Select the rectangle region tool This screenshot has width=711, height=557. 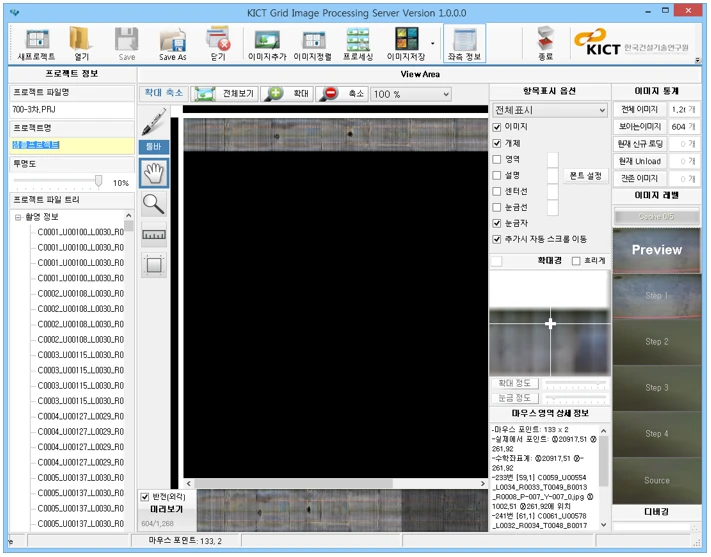(x=154, y=265)
